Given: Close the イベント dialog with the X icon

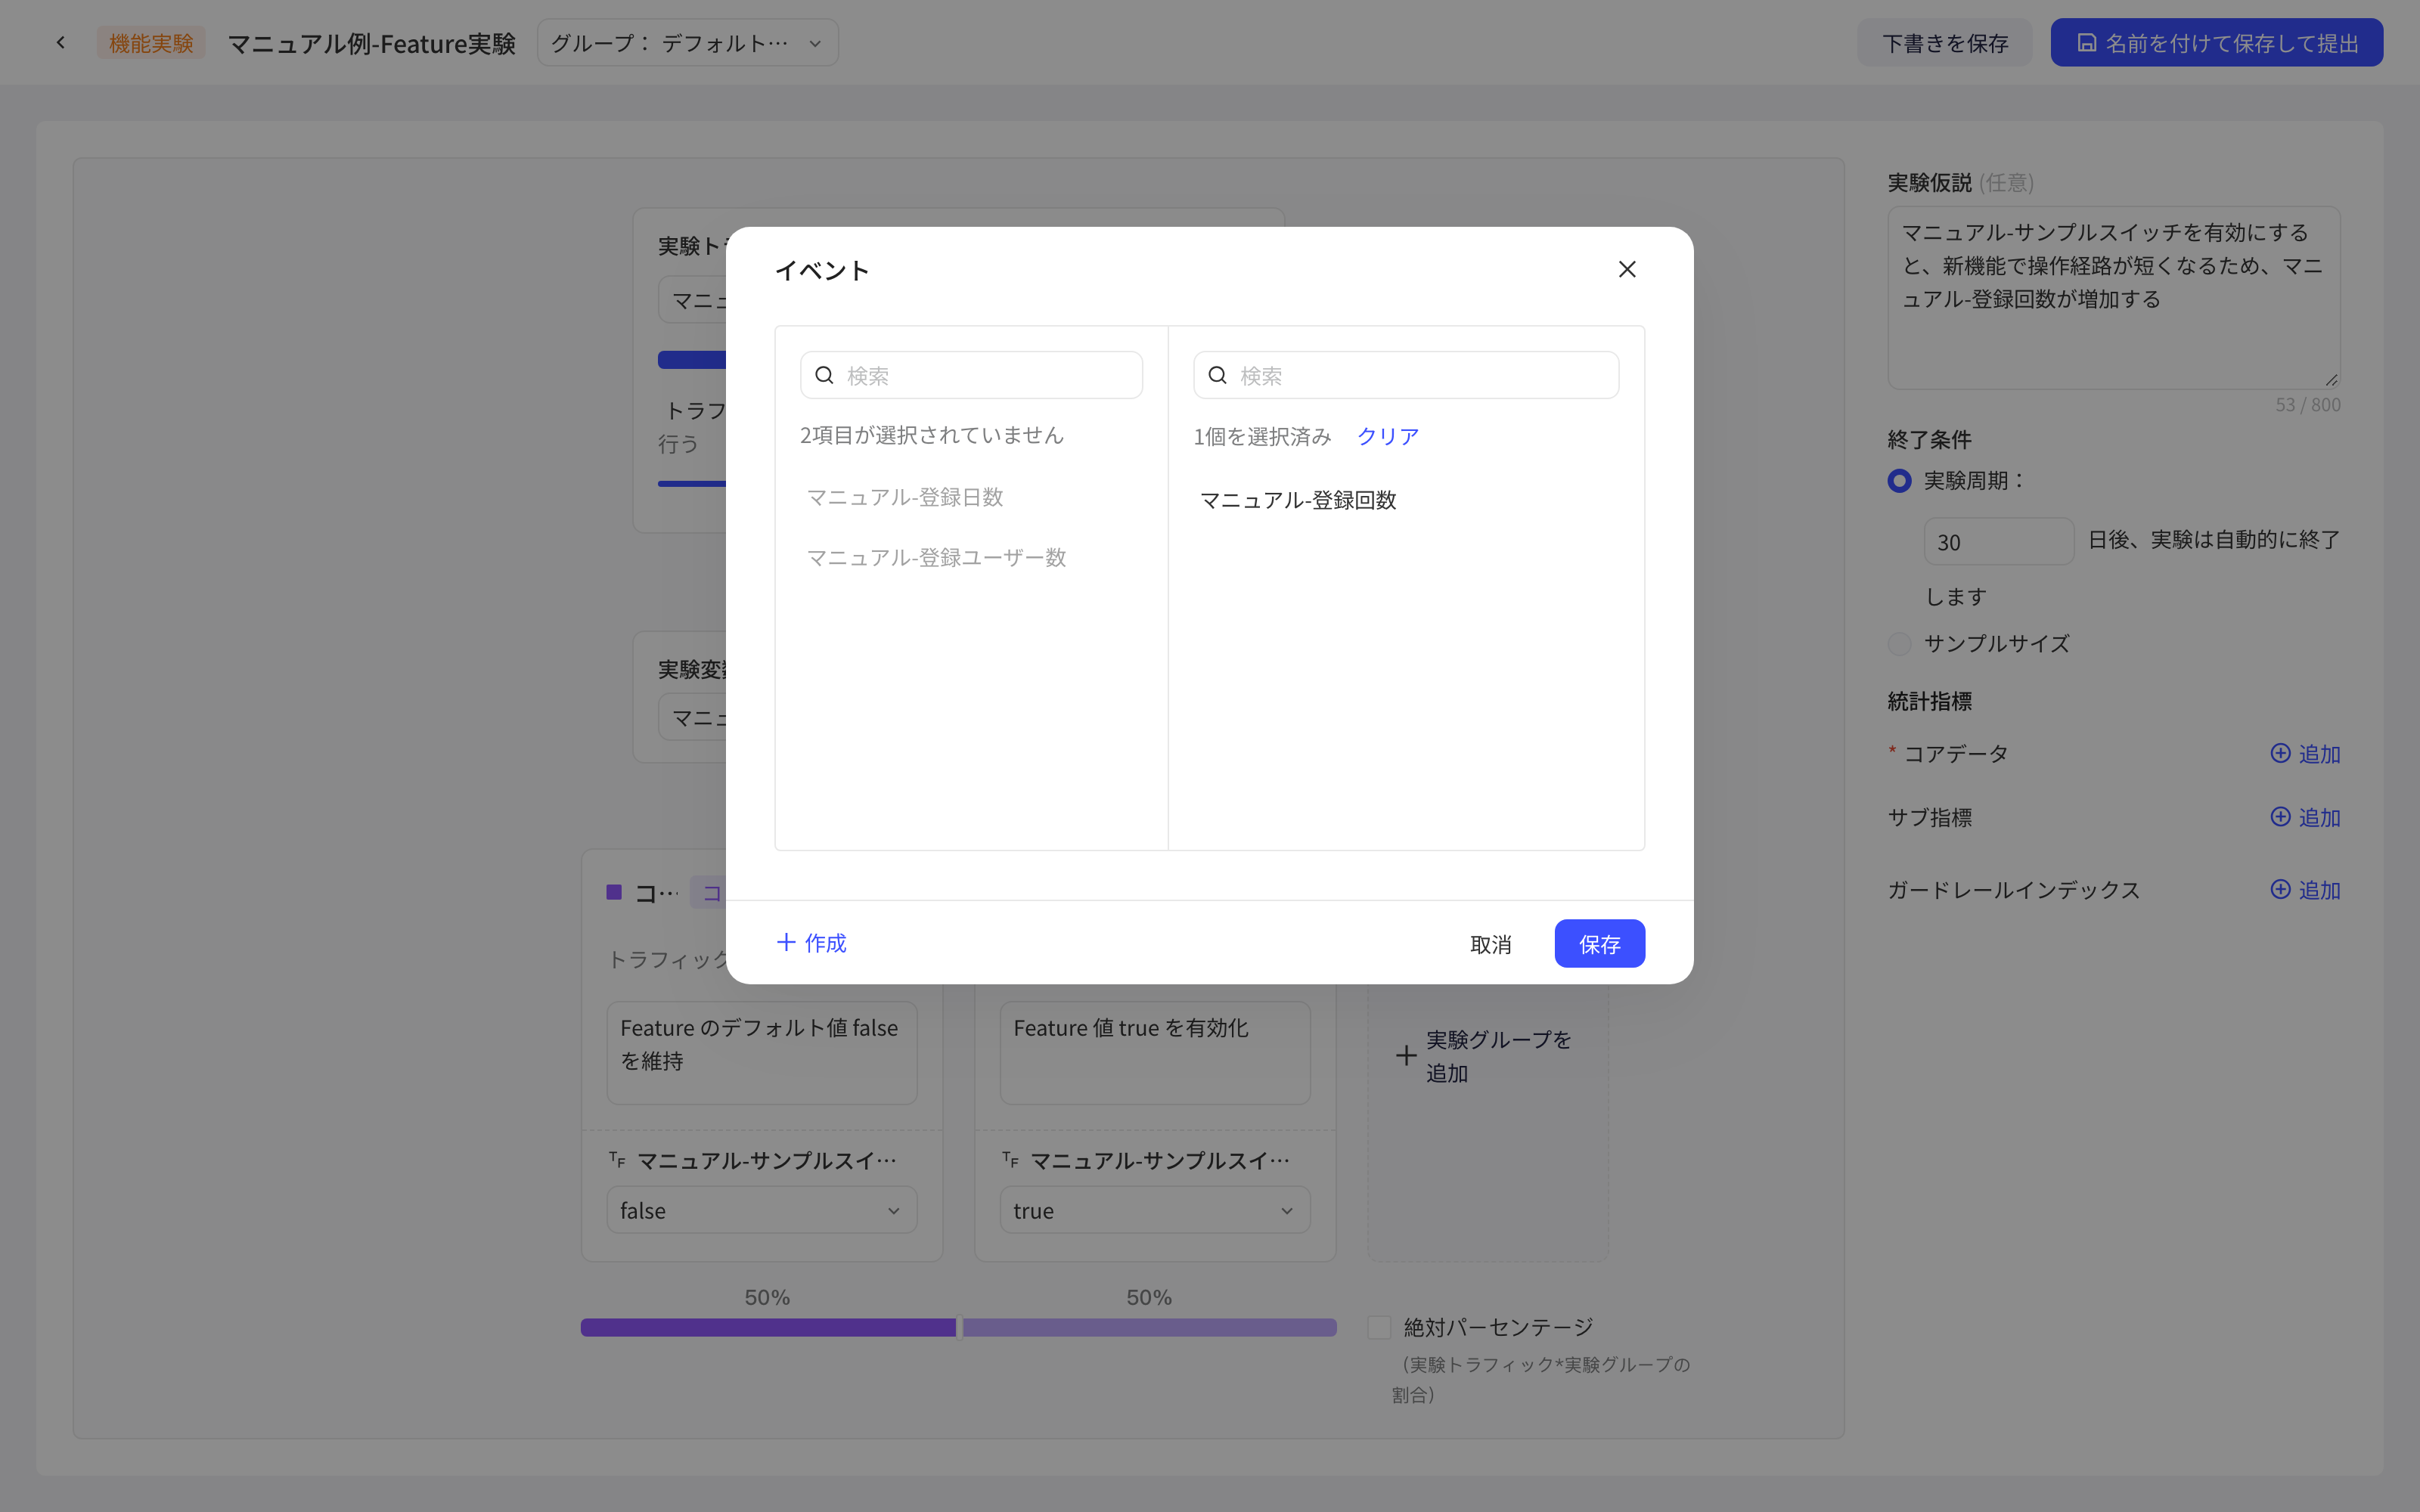Looking at the screenshot, I should [x=1627, y=269].
